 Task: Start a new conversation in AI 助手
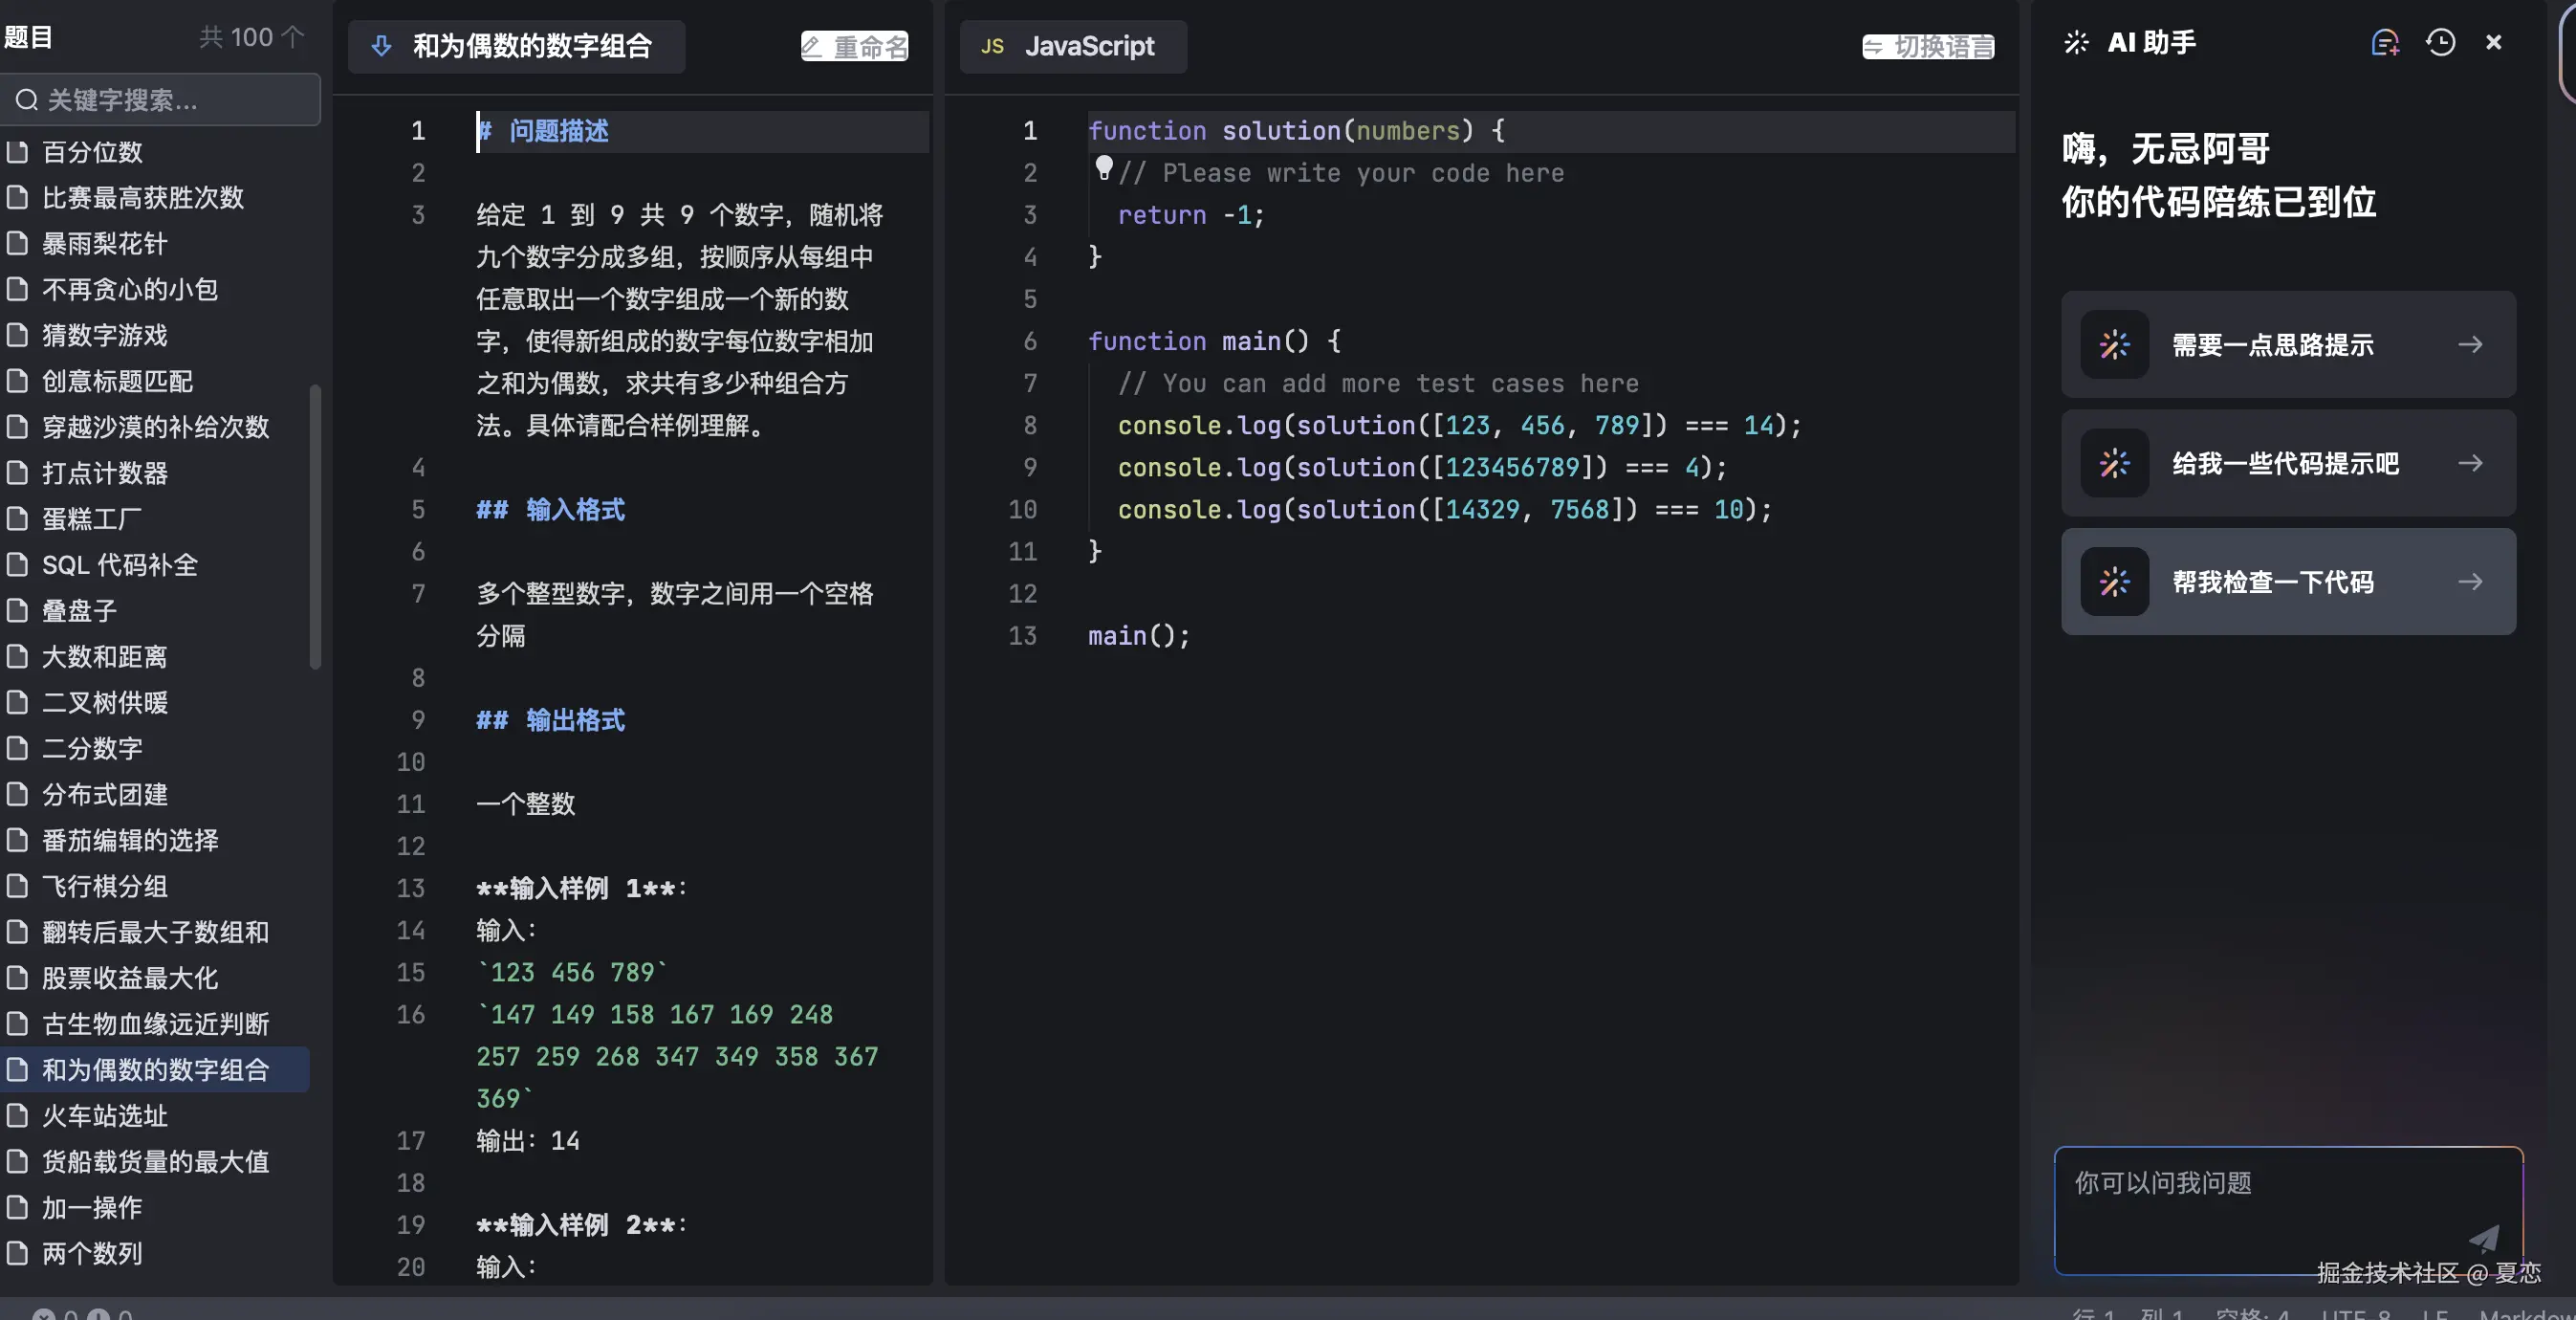click(x=2386, y=42)
